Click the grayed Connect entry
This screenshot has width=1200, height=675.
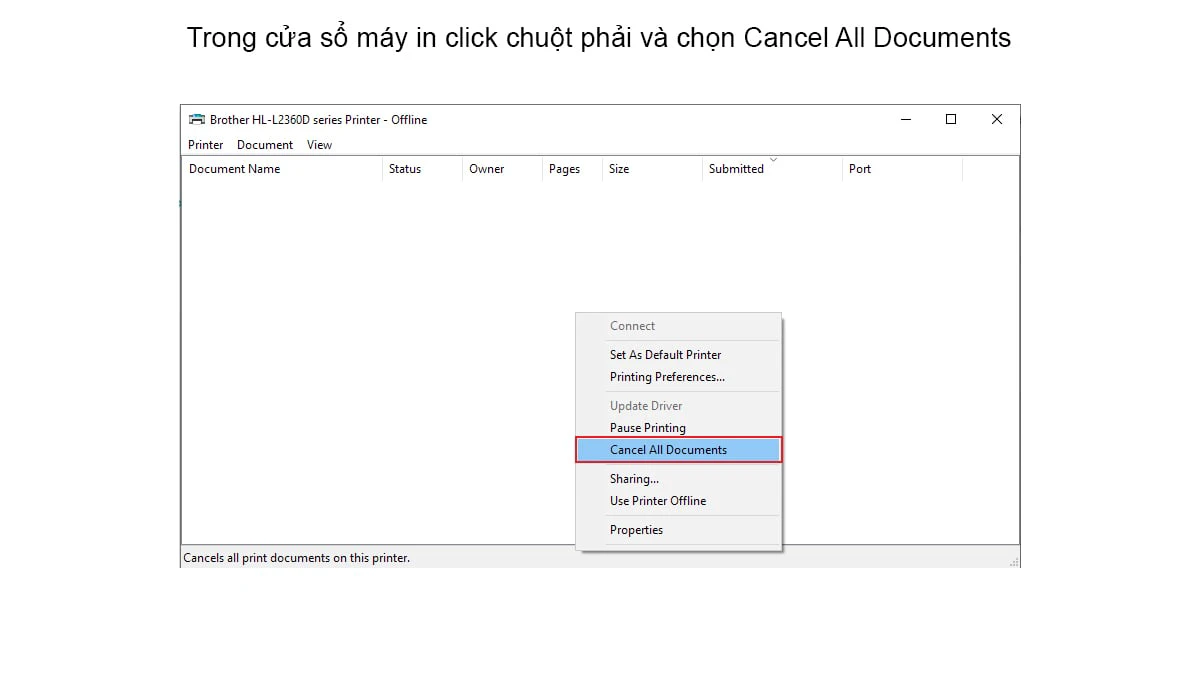click(x=678, y=326)
